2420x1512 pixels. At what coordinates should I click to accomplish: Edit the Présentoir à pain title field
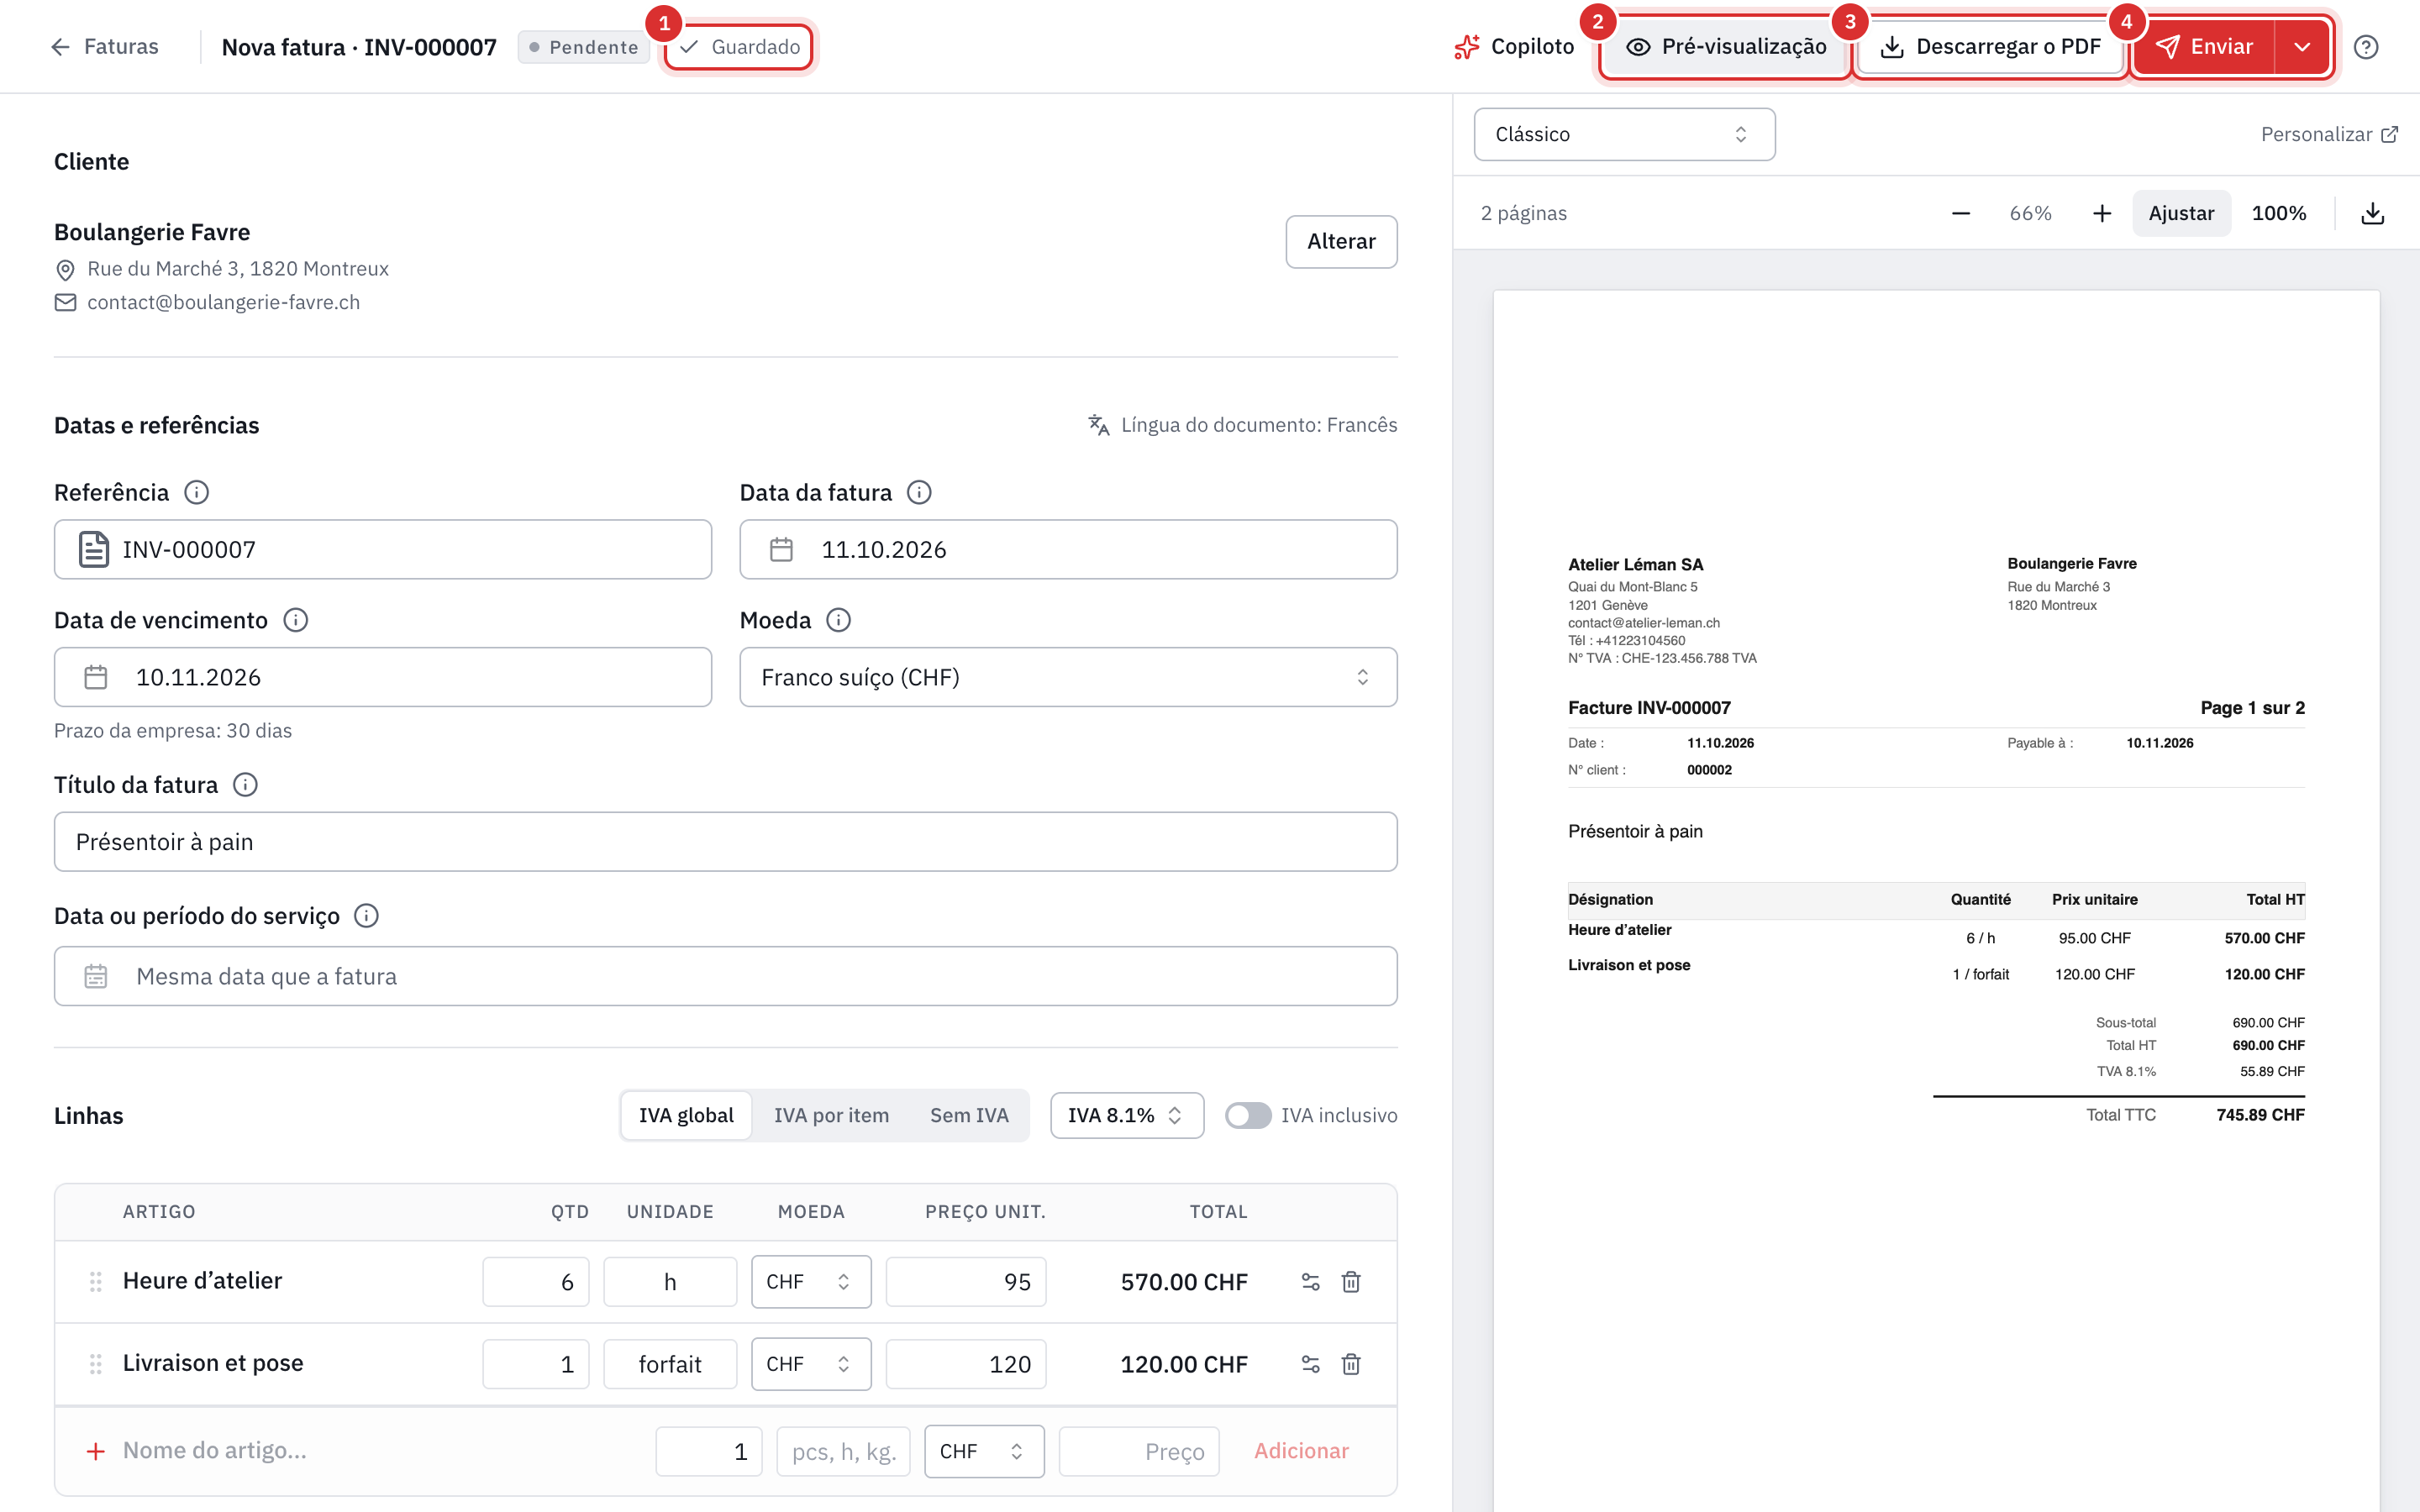tap(725, 841)
